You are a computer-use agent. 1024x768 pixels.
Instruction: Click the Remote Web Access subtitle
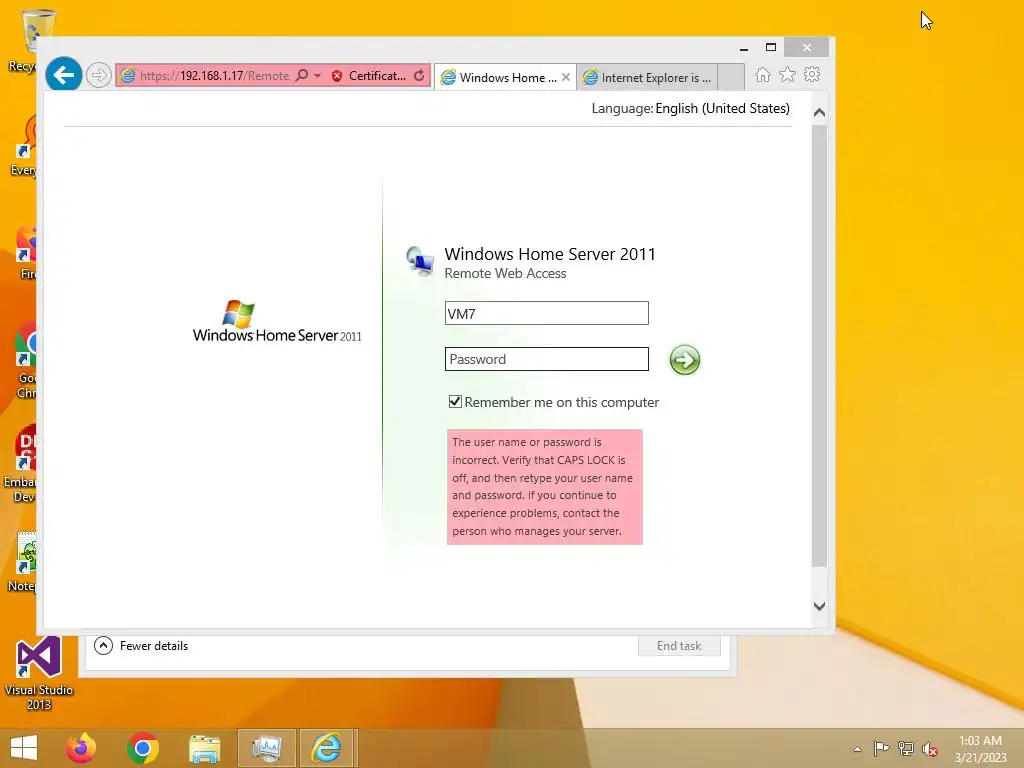(x=505, y=274)
